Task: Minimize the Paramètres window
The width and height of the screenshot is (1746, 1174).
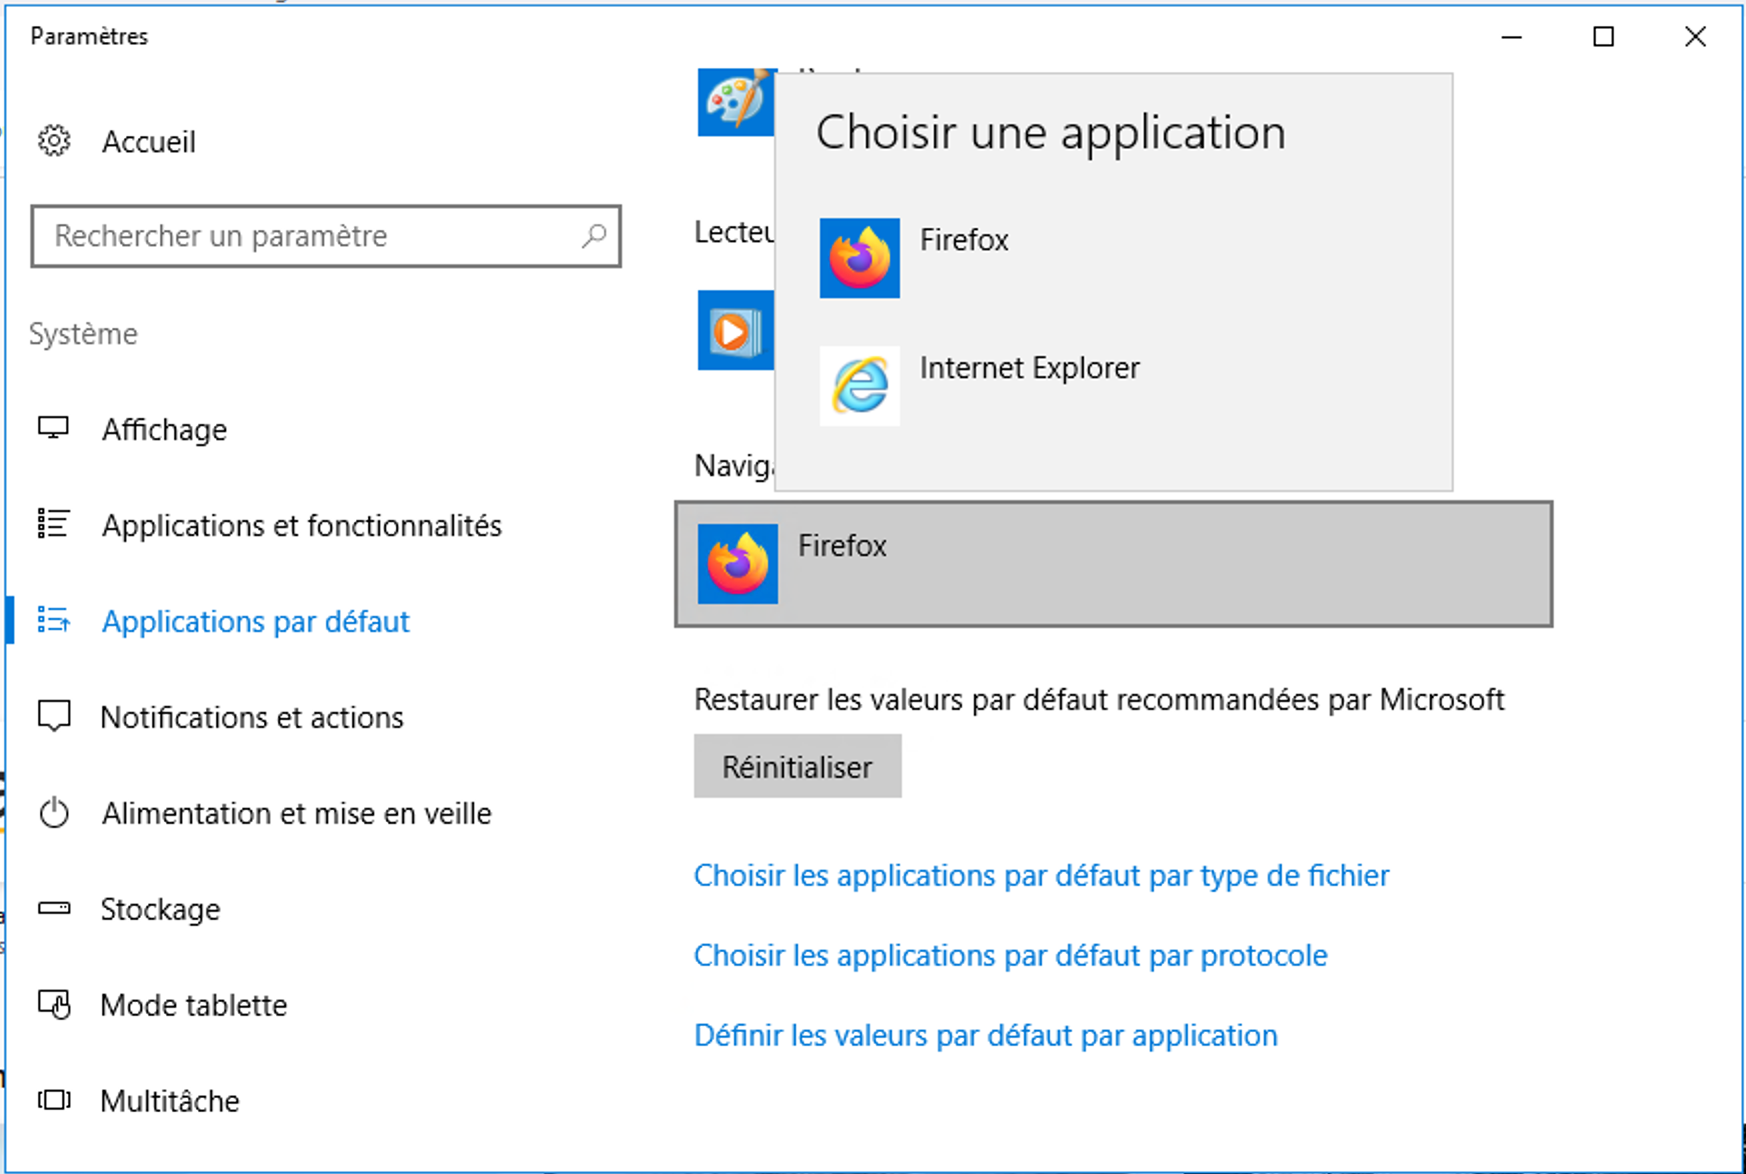Action: tap(1511, 37)
